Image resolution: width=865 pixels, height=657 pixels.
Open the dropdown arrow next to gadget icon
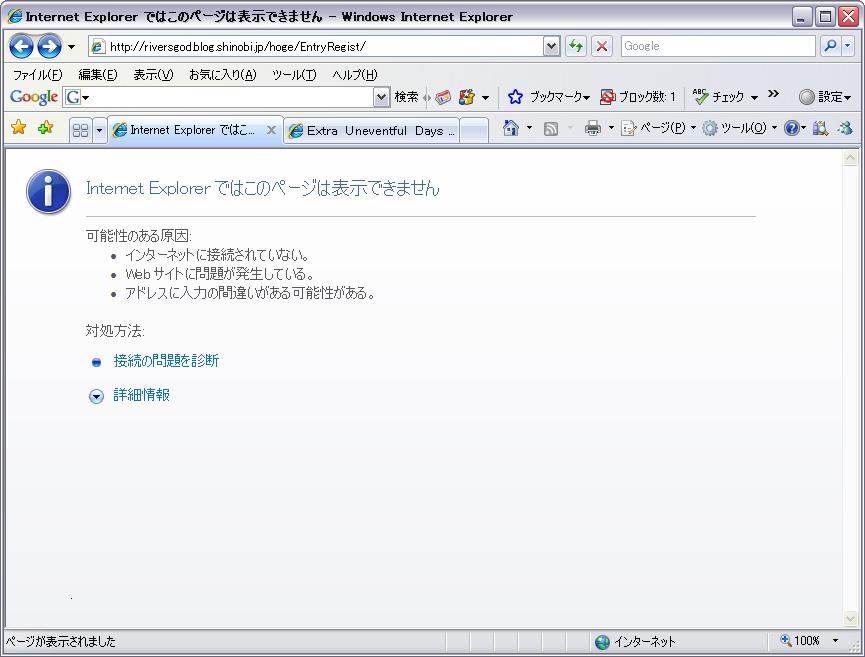point(485,98)
